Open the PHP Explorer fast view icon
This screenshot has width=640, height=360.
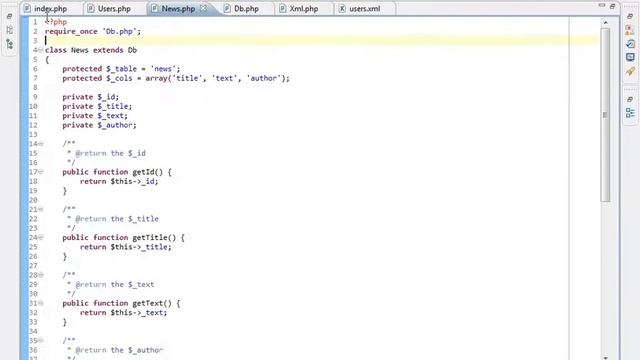(9, 30)
